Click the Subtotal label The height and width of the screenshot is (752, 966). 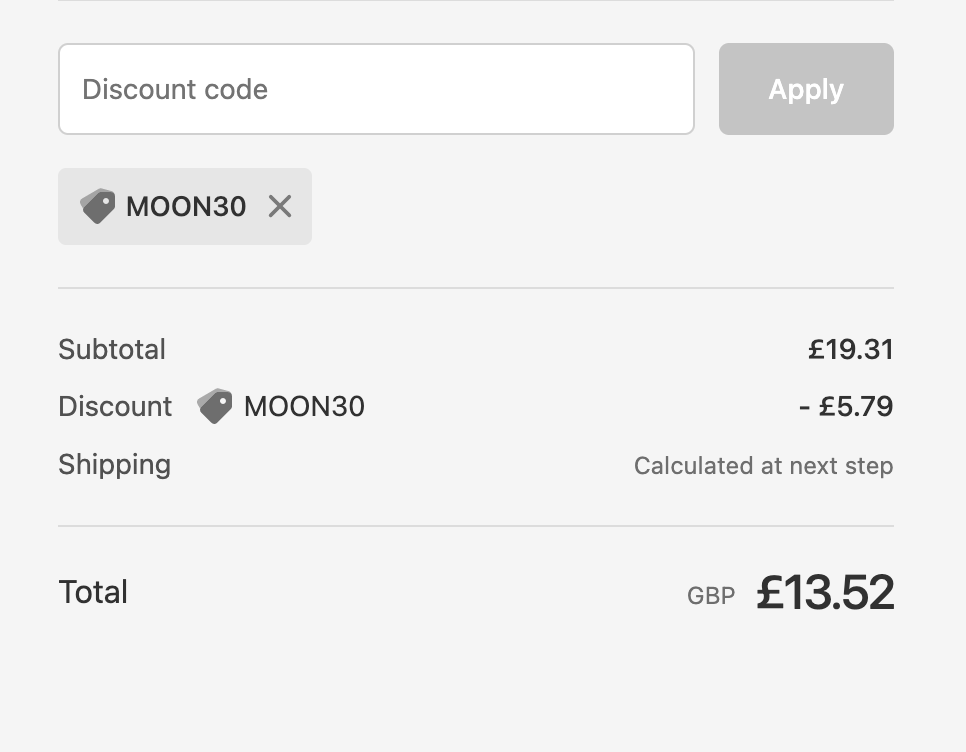pos(112,349)
